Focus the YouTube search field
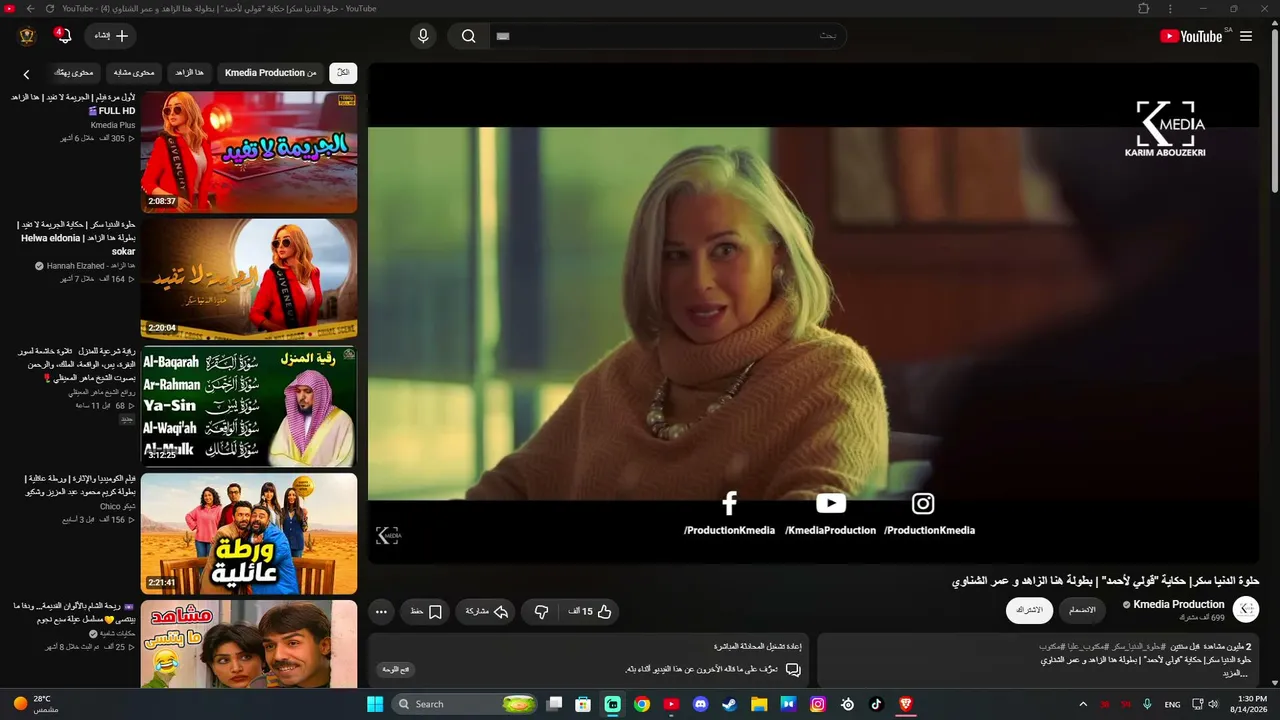Viewport: 1280px width, 720px height. coord(670,36)
